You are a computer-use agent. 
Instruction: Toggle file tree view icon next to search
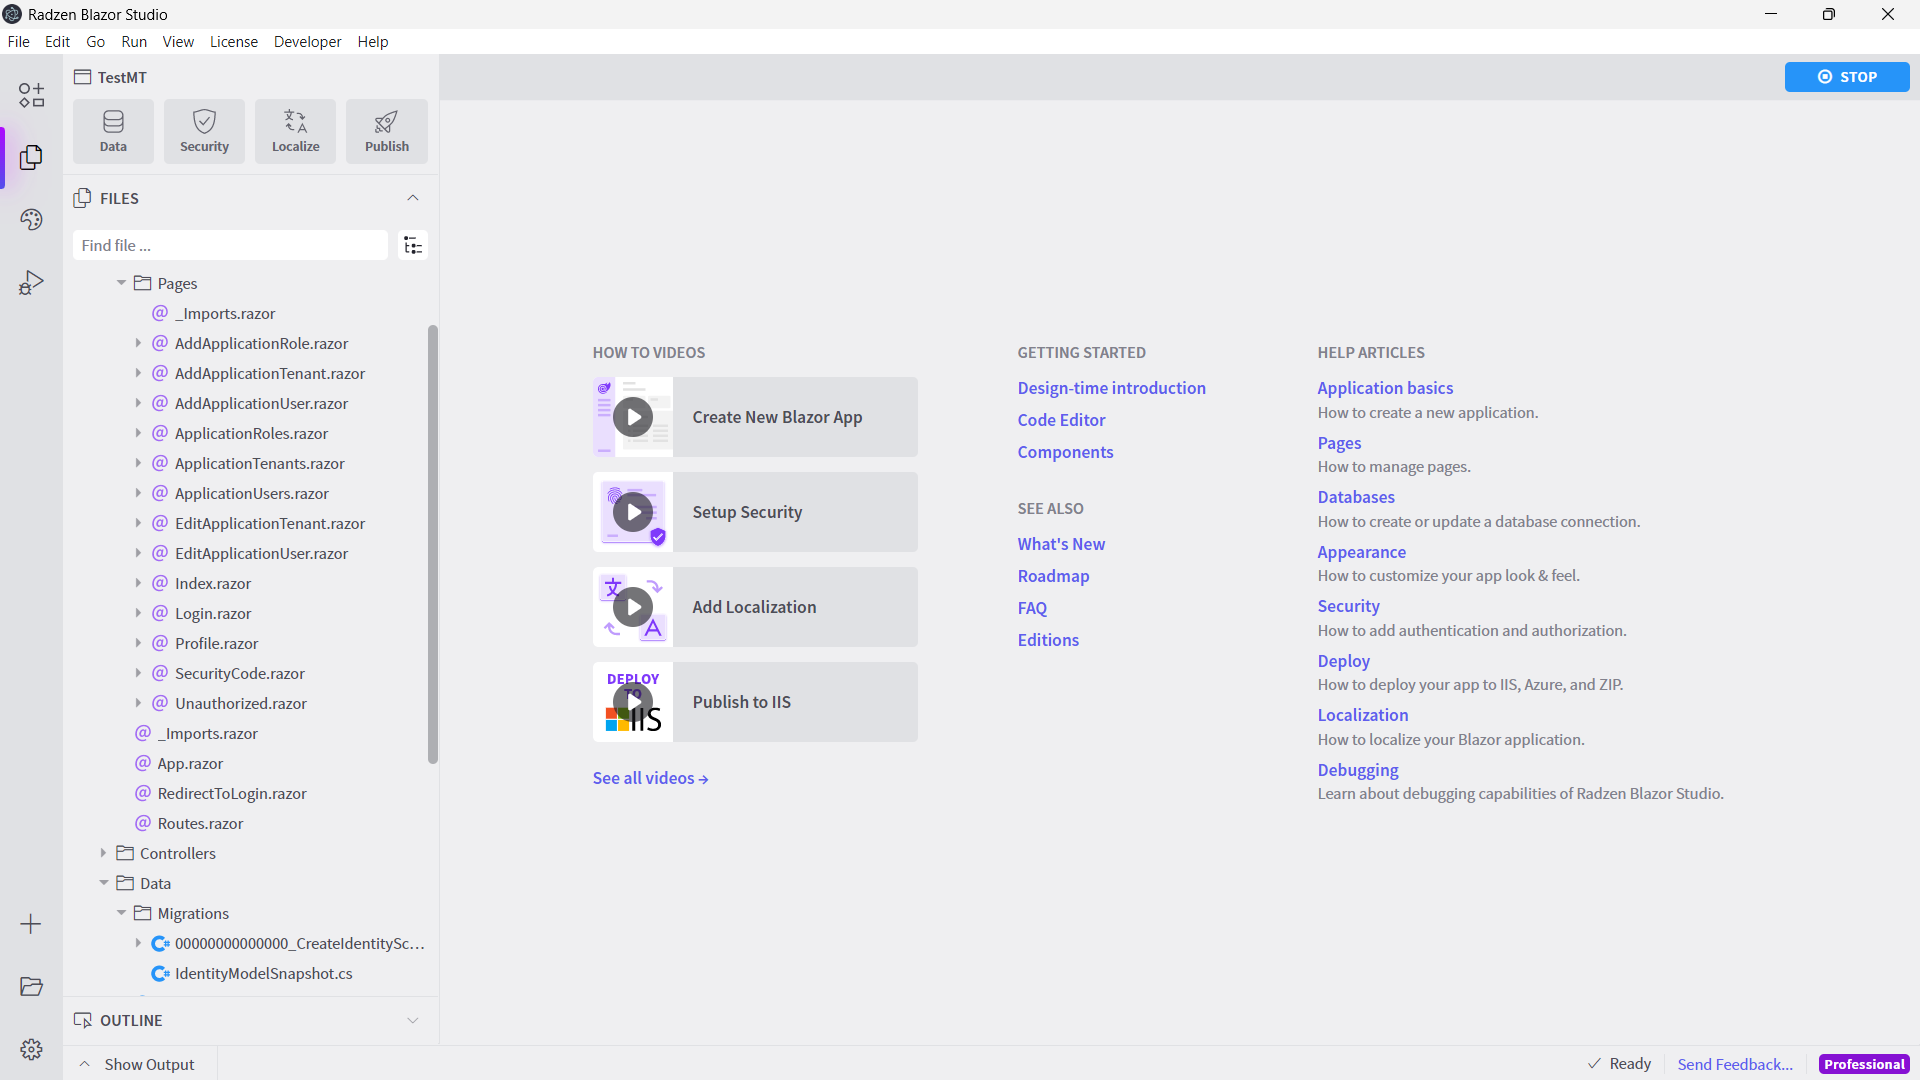(x=413, y=245)
